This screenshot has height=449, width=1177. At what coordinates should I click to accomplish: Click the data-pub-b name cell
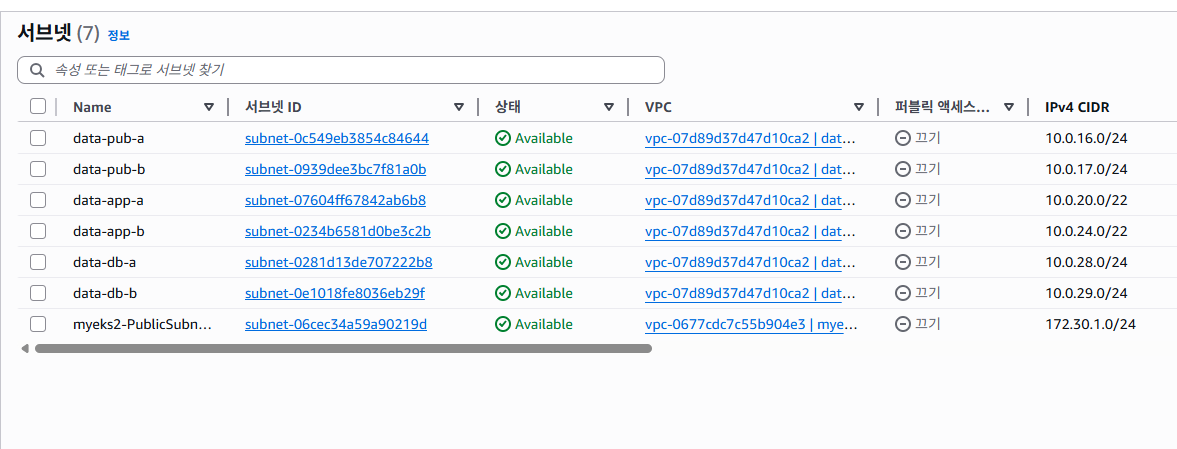pos(109,169)
